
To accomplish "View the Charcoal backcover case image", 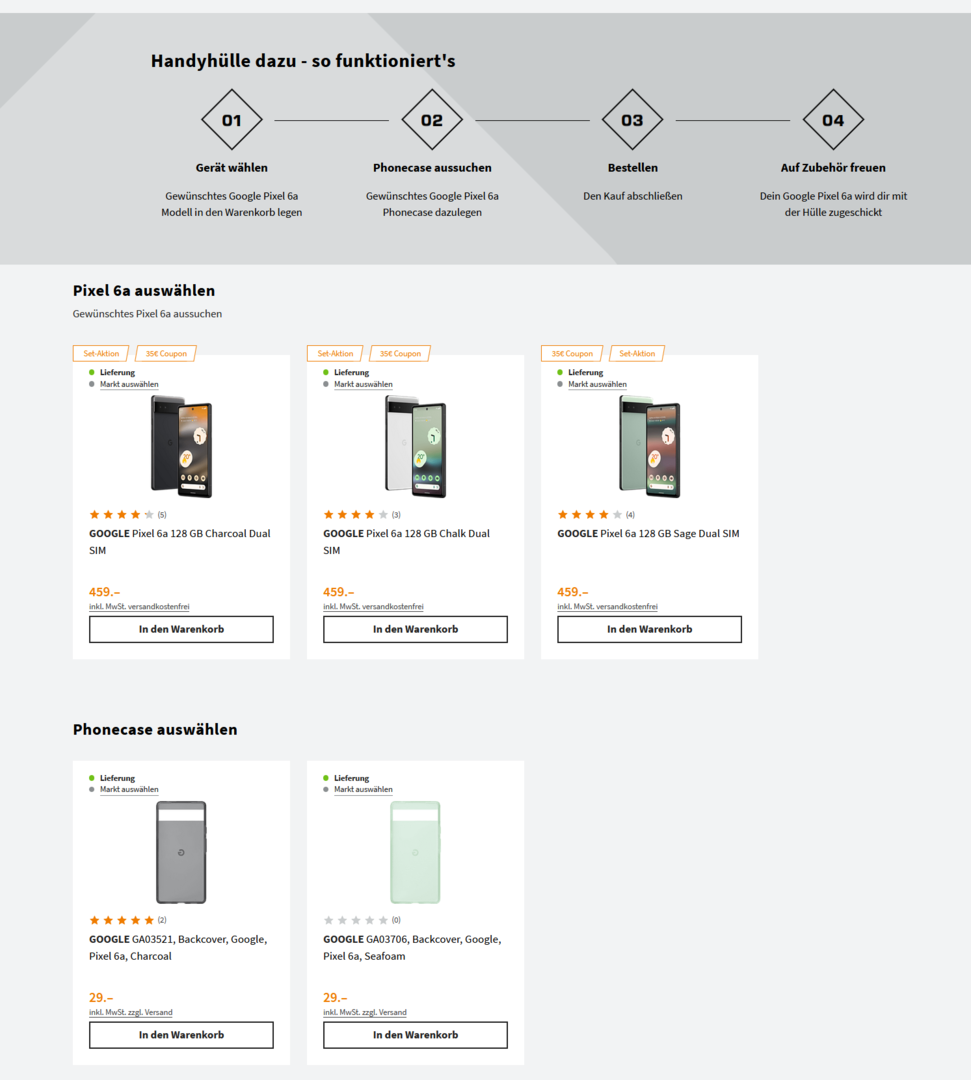I will click(181, 852).
